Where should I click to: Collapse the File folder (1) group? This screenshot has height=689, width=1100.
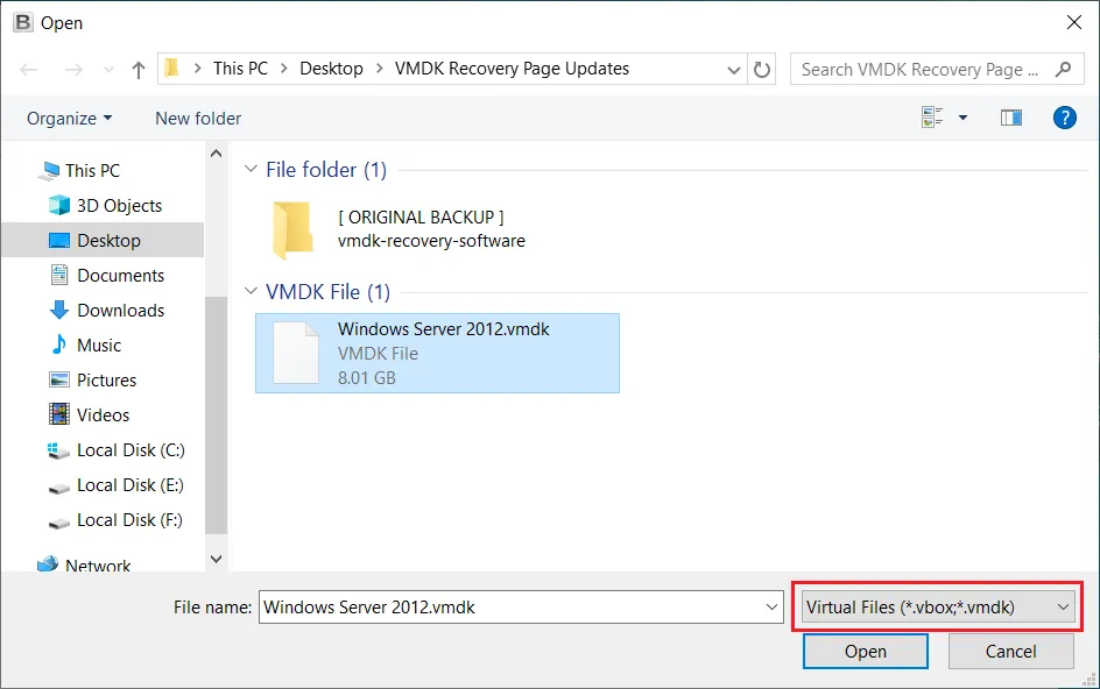pyautogui.click(x=251, y=169)
